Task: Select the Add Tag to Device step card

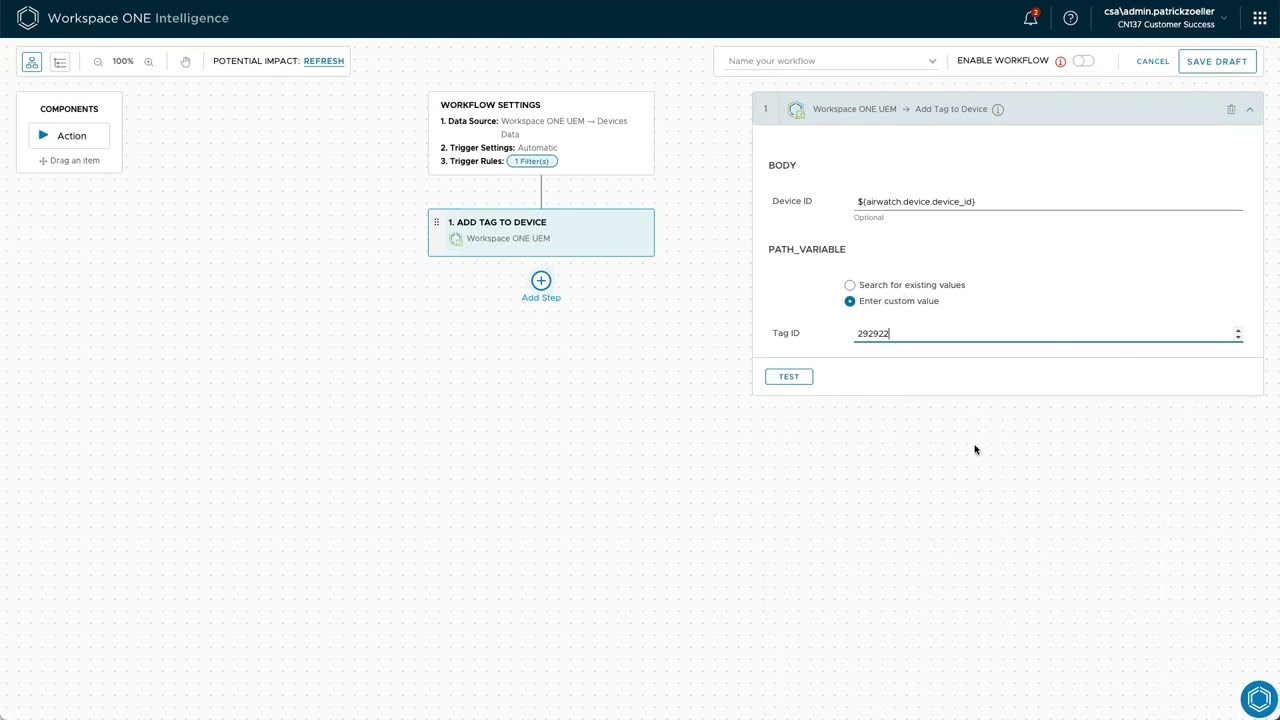Action: click(x=541, y=232)
